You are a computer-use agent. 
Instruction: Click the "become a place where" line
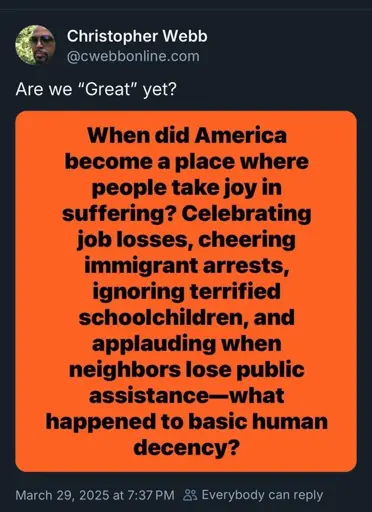[187, 162]
